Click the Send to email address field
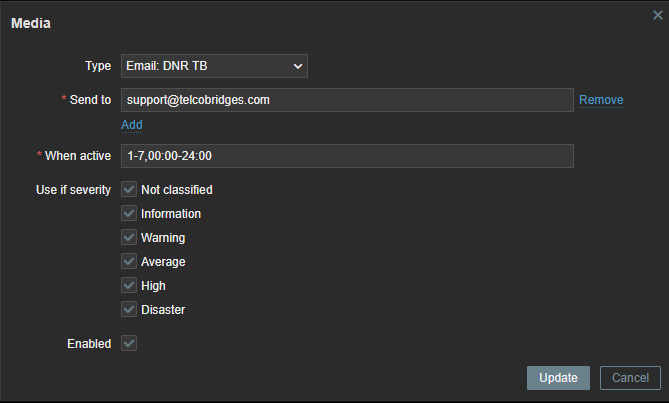This screenshot has width=669, height=403. (346, 100)
